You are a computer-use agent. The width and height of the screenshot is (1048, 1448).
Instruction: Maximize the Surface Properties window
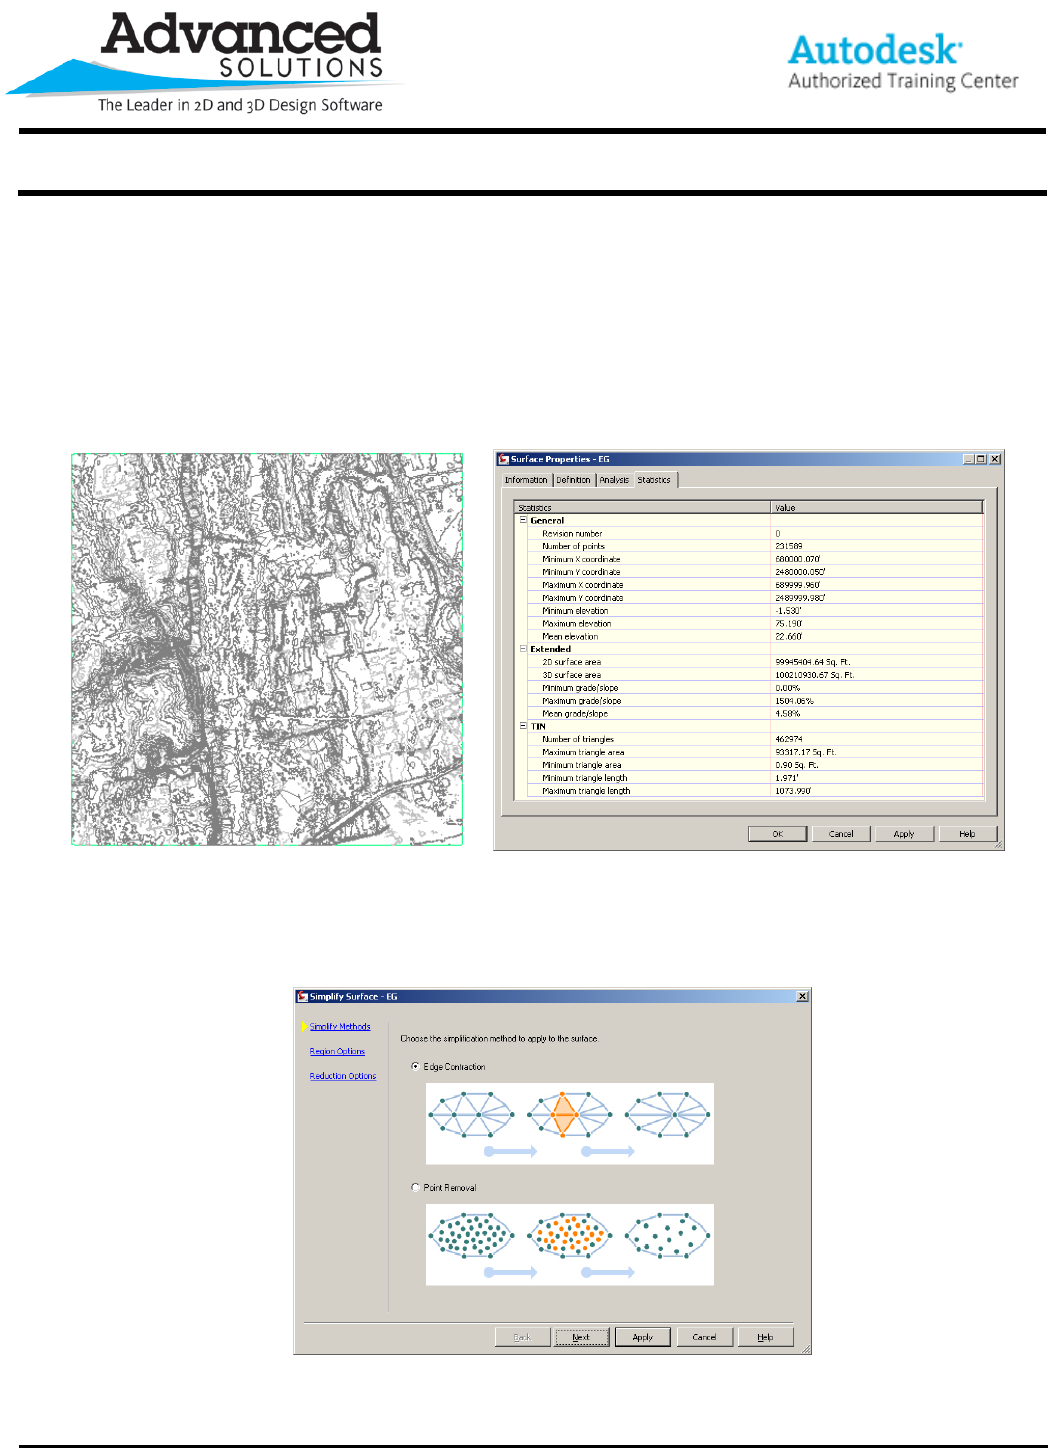(x=981, y=459)
